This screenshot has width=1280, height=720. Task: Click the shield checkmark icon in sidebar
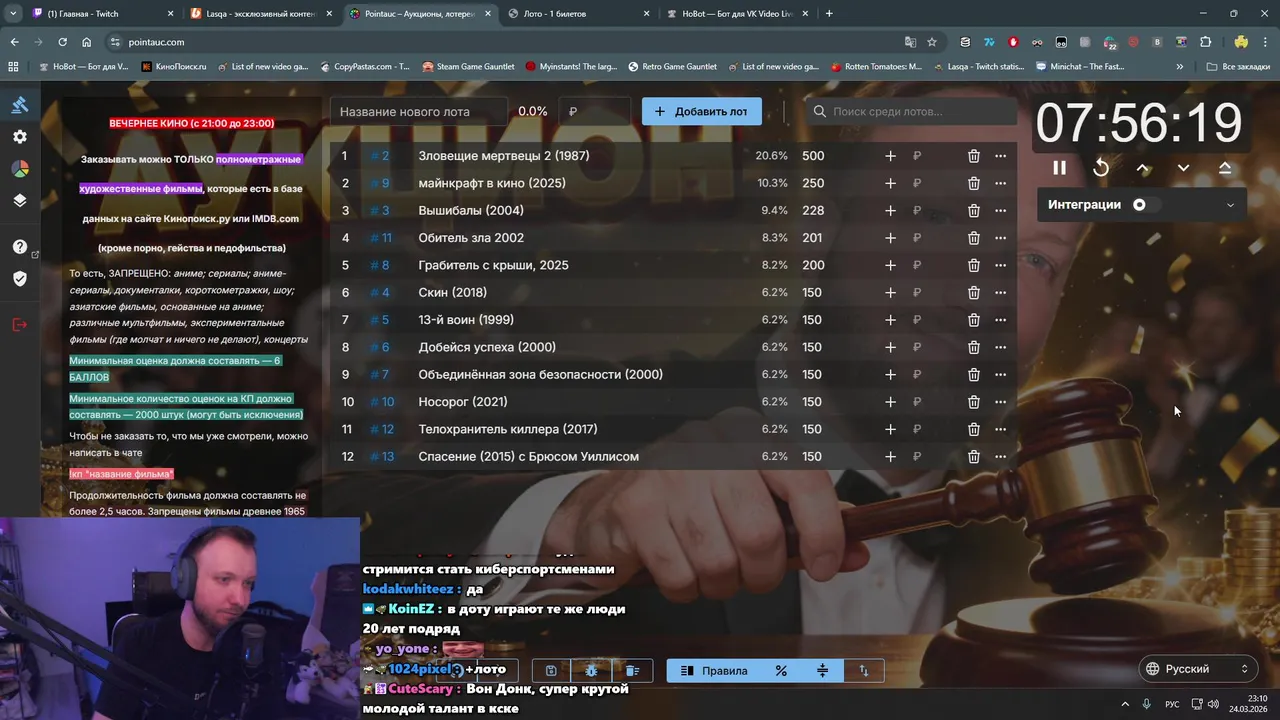pyautogui.click(x=20, y=279)
